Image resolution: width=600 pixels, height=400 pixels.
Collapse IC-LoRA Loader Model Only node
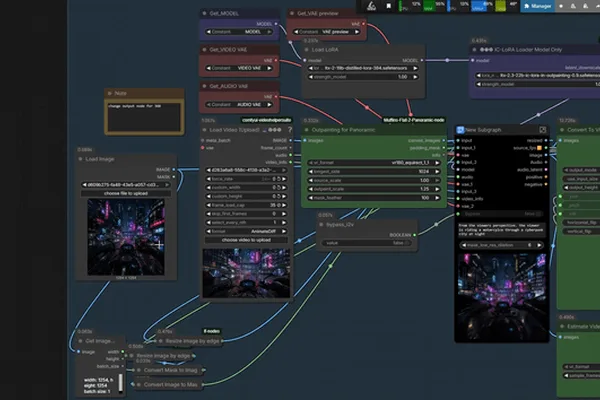pos(474,50)
